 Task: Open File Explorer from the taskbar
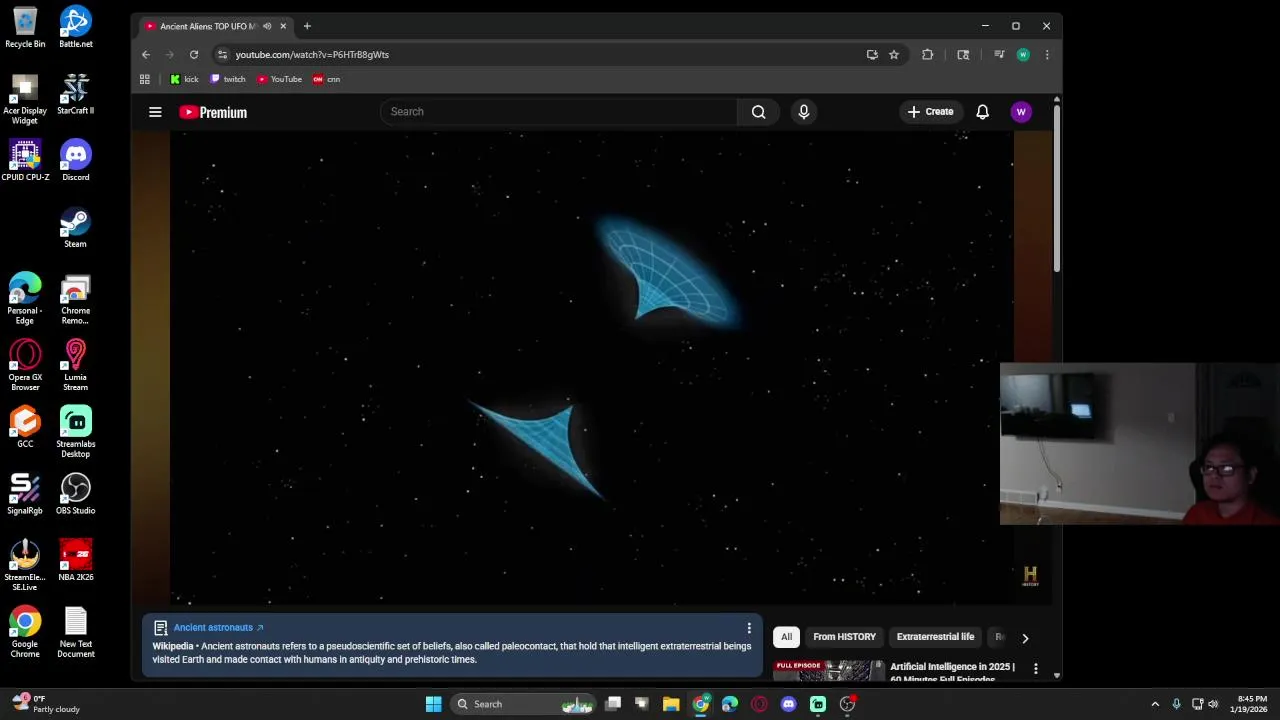pyautogui.click(x=671, y=704)
